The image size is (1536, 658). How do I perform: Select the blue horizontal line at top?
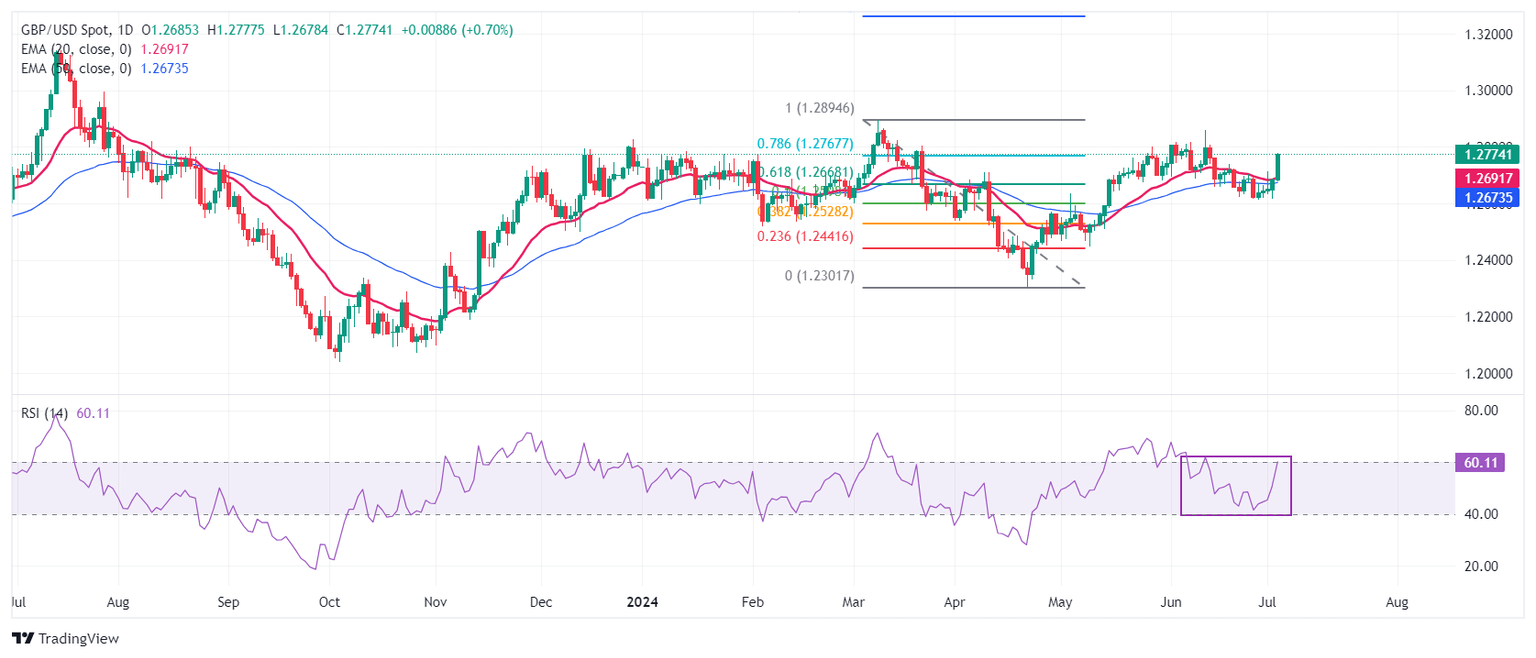click(x=972, y=16)
